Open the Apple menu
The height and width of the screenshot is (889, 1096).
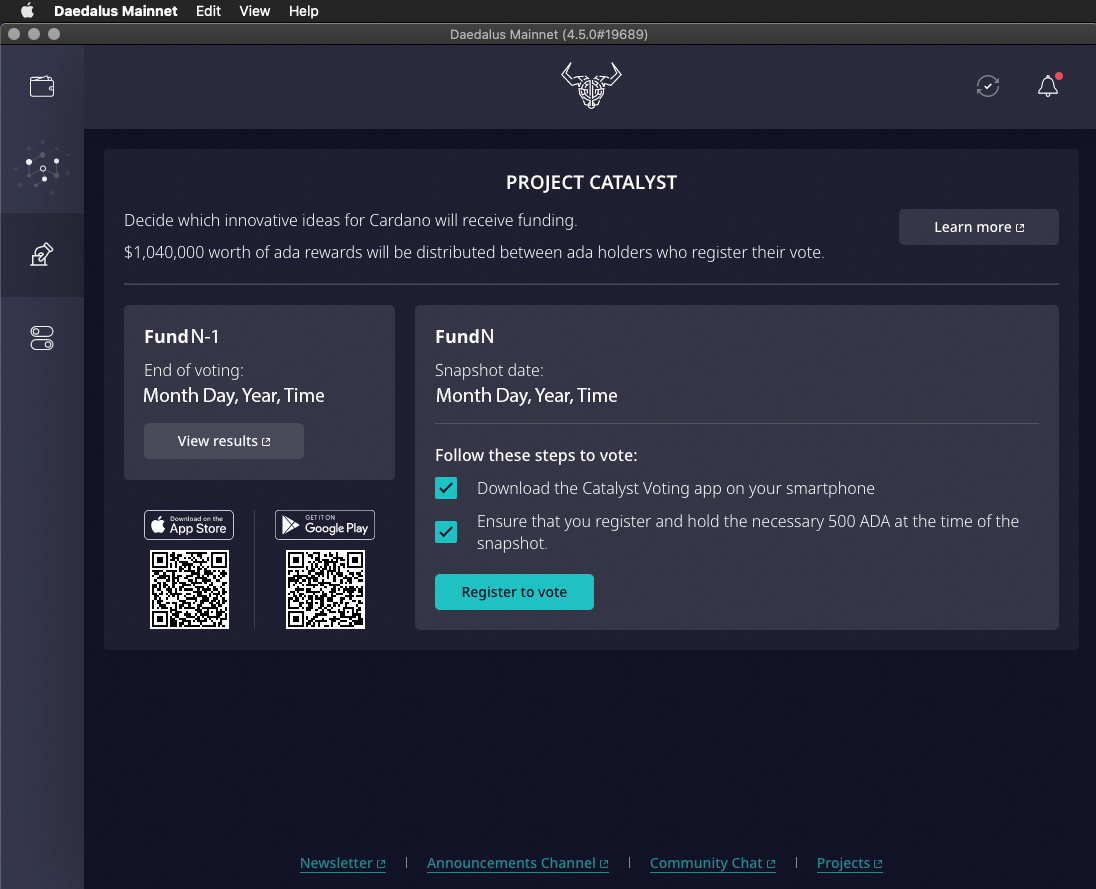click(27, 11)
